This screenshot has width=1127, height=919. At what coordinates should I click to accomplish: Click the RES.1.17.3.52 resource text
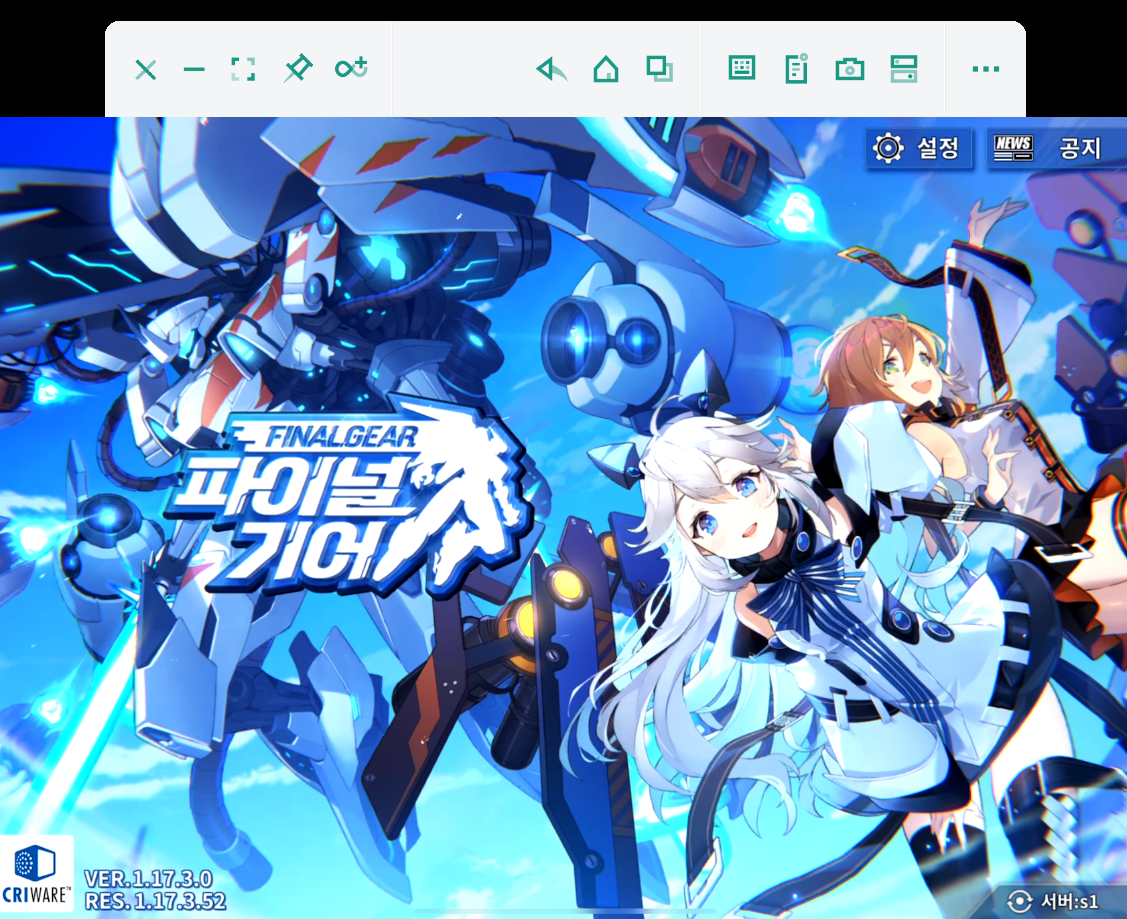click(x=155, y=900)
